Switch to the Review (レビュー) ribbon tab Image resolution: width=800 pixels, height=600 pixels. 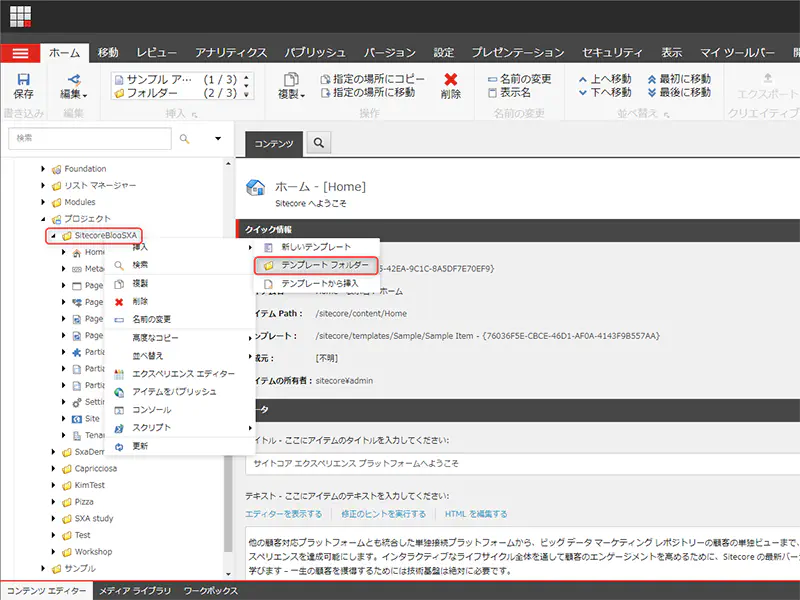pyautogui.click(x=157, y=53)
